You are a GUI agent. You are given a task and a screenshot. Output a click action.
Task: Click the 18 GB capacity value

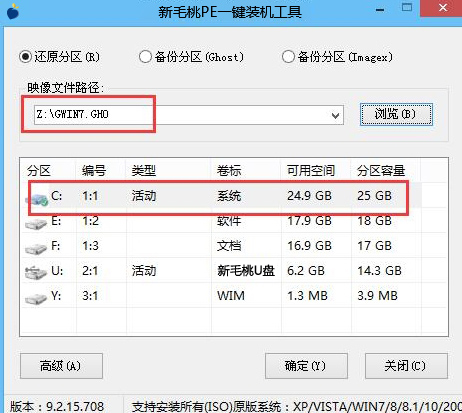pos(374,221)
